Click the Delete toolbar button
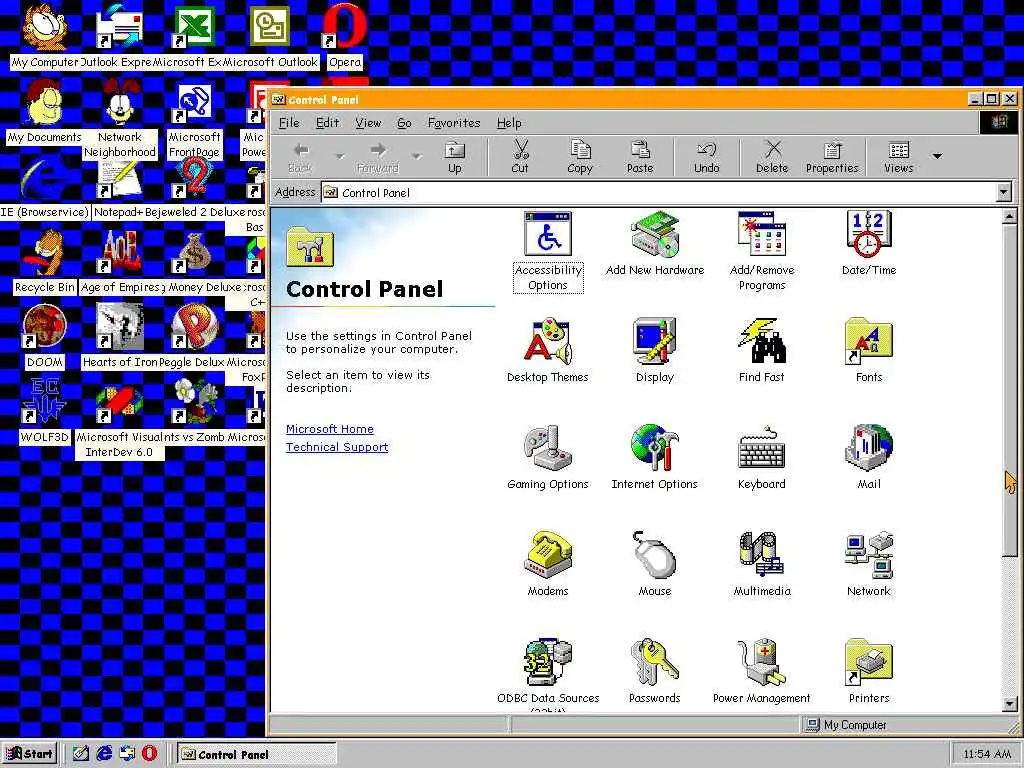This screenshot has height=768, width=1024. click(x=772, y=157)
